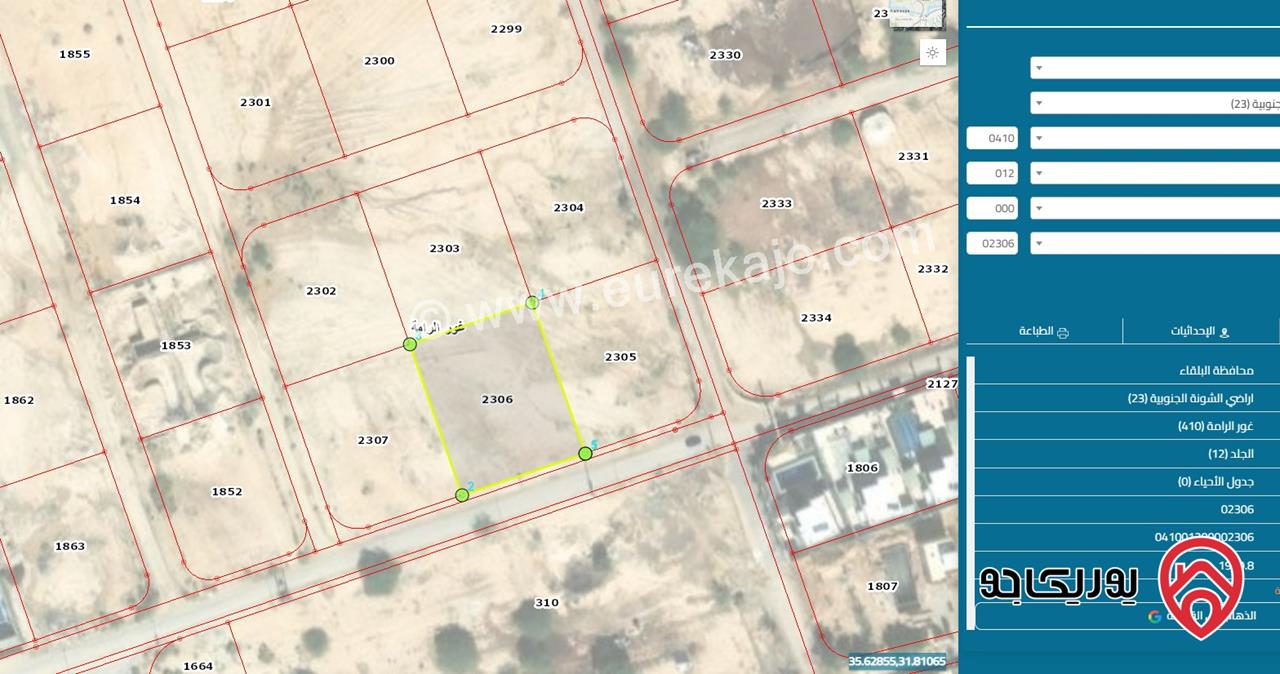This screenshot has width=1280, height=674.
Task: Toggle the sun brightness map button
Action: (x=932, y=53)
